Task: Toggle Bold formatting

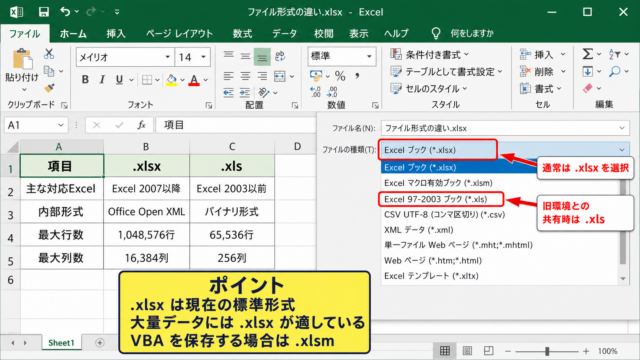Action: click(x=85, y=80)
